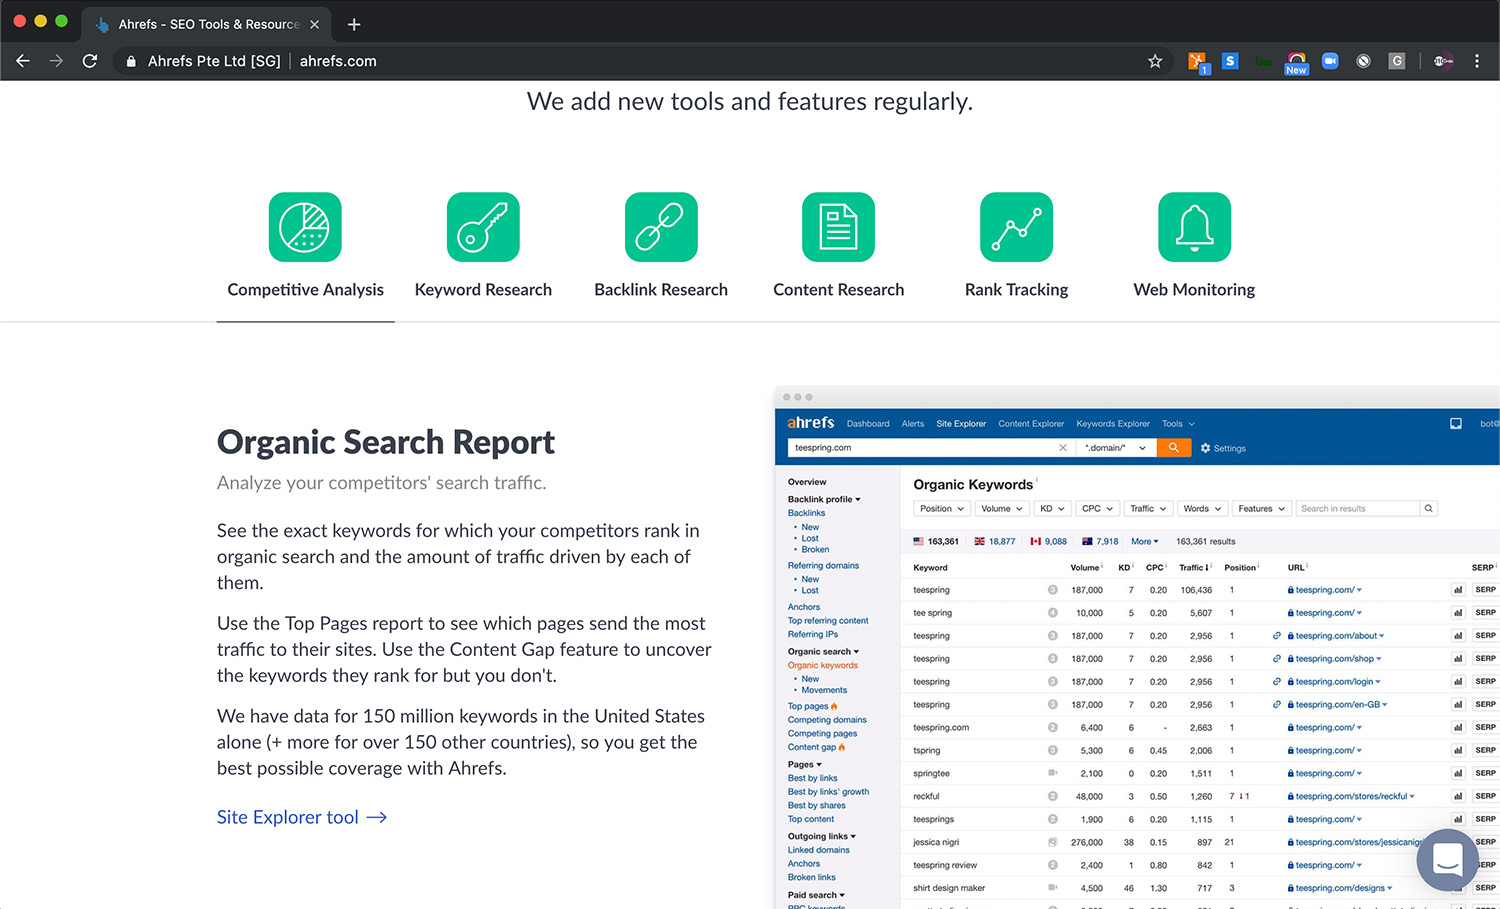The height and width of the screenshot is (909, 1500).
Task: Open the KD filter dropdown
Action: coord(1053,509)
